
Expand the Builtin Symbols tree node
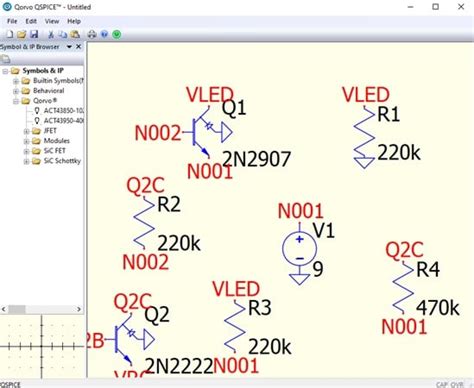tap(16, 81)
